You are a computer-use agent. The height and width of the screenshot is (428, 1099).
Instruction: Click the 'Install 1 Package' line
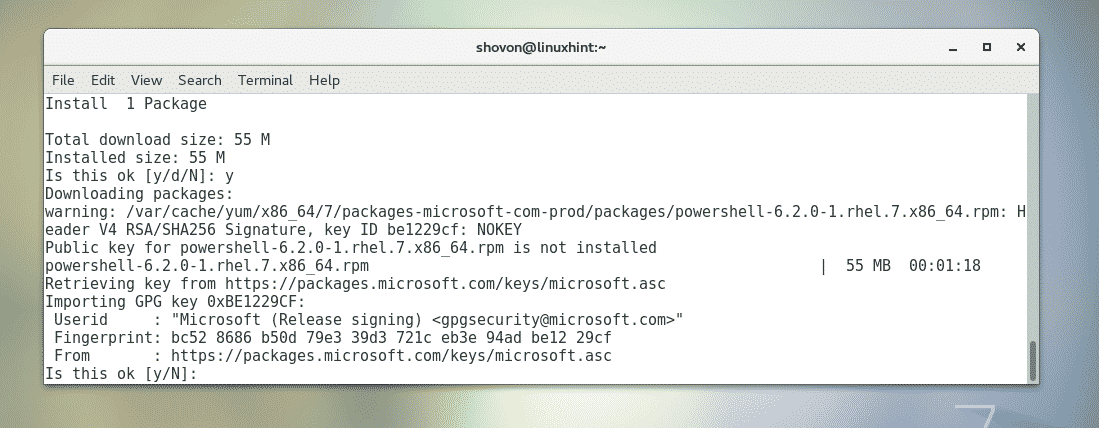pyautogui.click(x=126, y=103)
